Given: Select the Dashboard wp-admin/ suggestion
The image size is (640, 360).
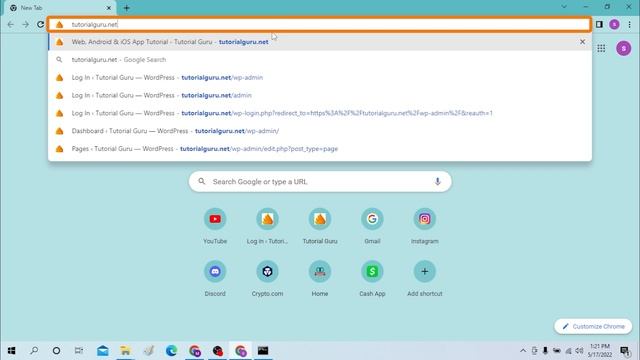Looking at the screenshot, I should click(x=320, y=131).
